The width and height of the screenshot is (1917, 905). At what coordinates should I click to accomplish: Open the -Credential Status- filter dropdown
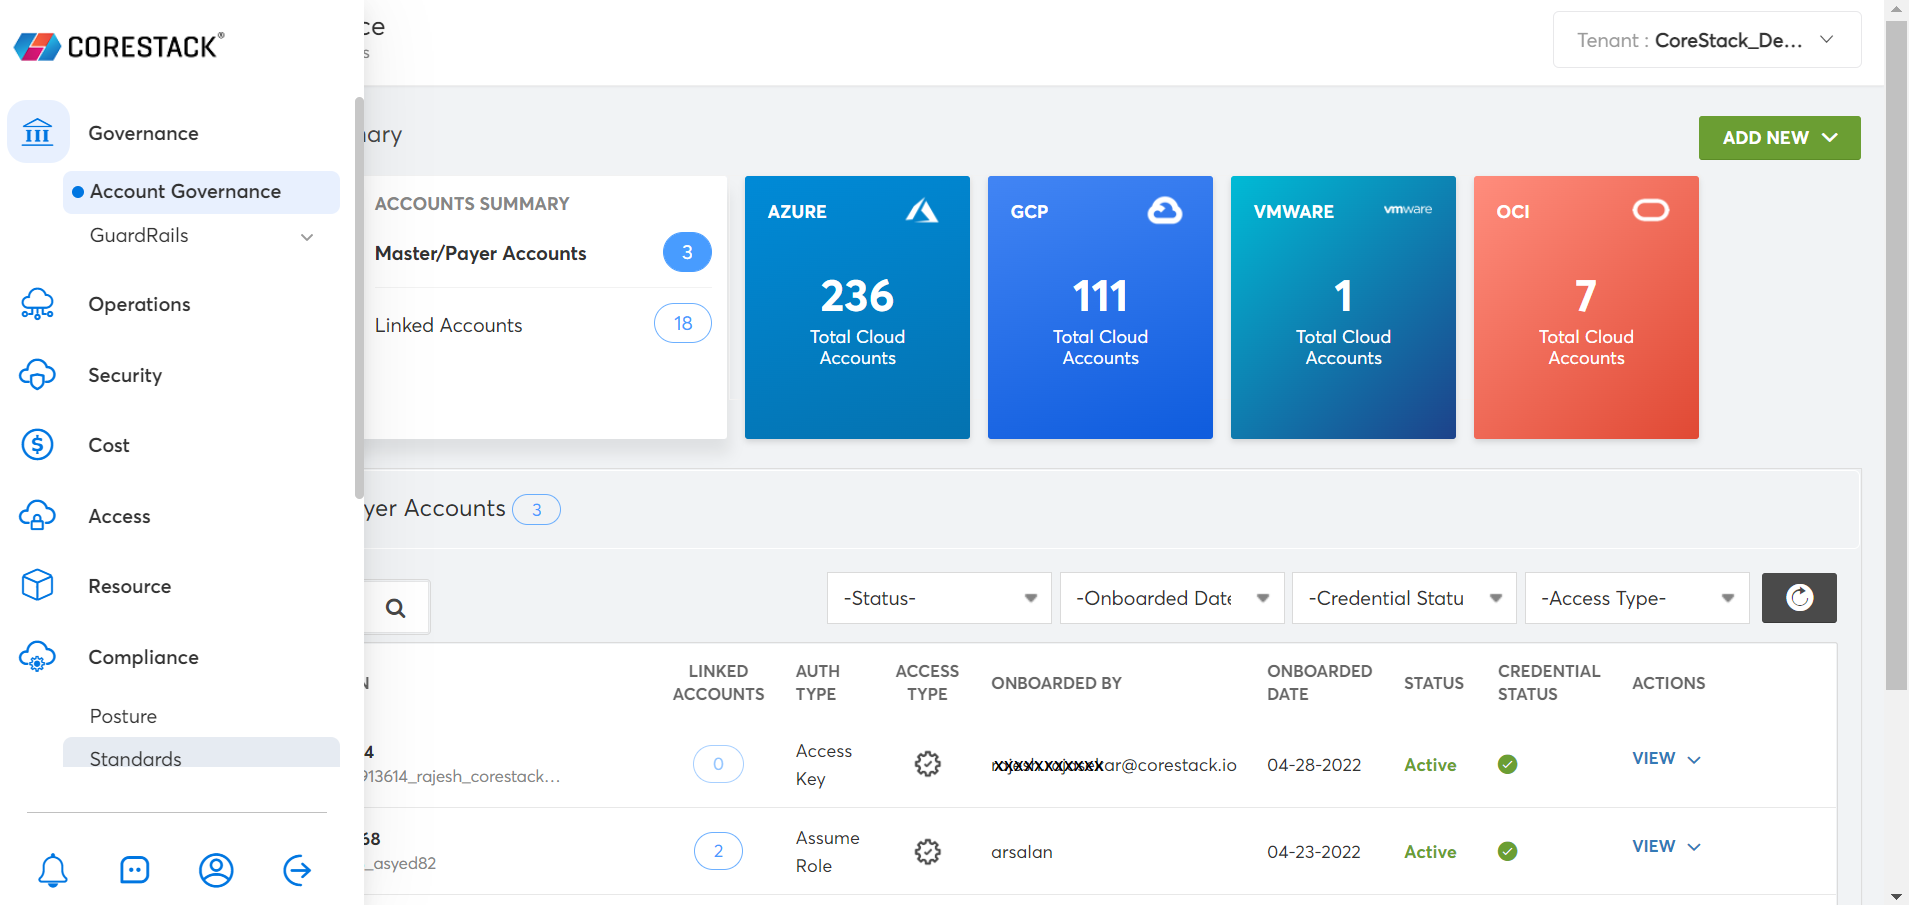1404,598
